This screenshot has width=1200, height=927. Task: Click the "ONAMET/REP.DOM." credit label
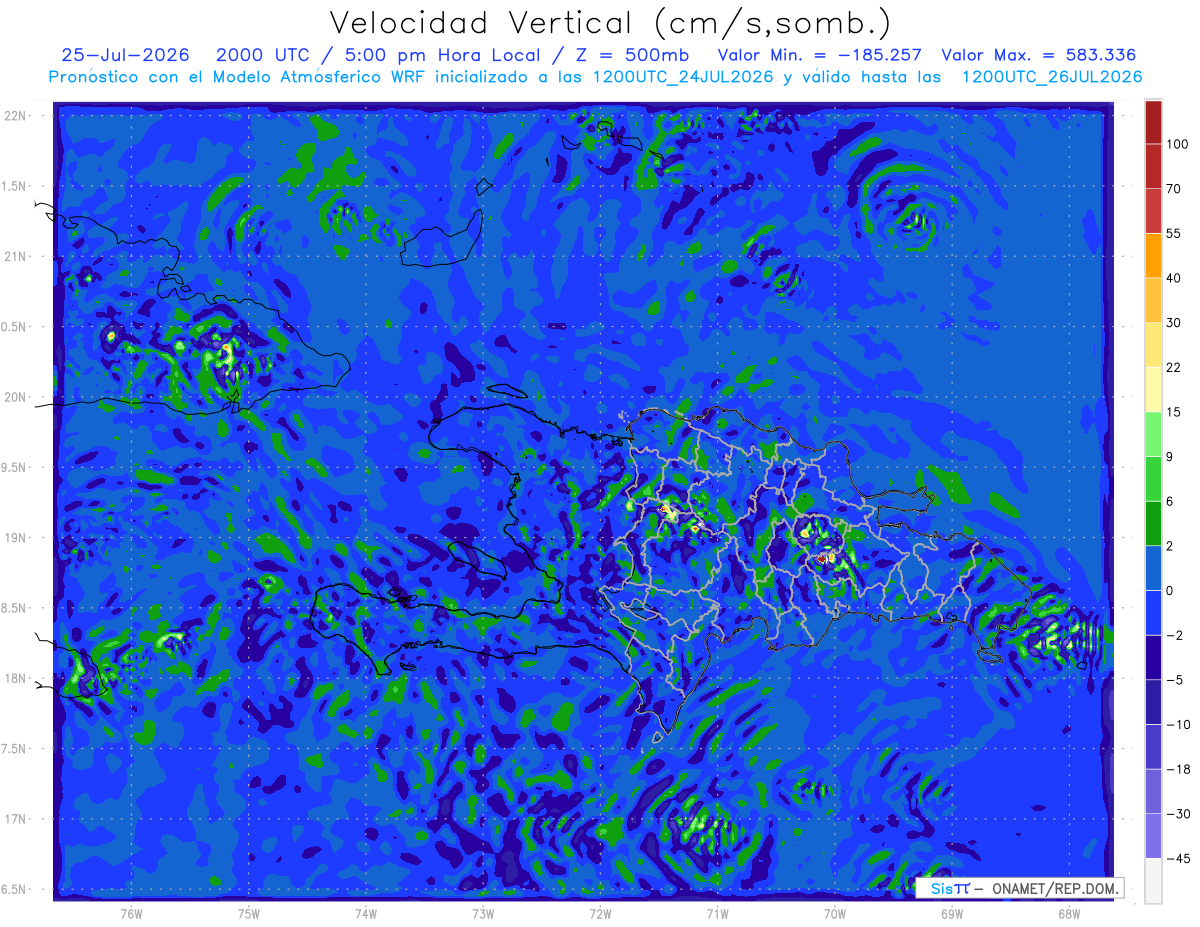tap(1053, 888)
